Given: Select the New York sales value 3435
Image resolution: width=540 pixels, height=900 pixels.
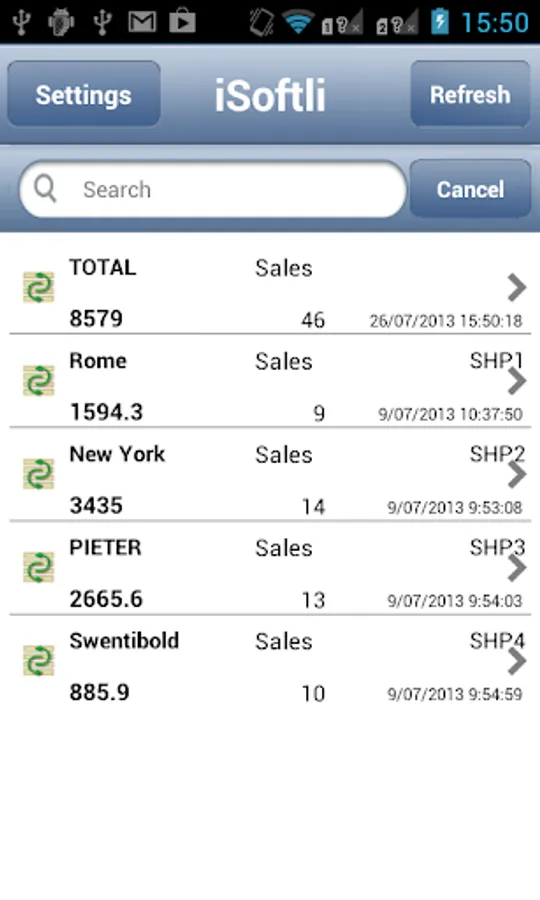Looking at the screenshot, I should click(96, 506).
